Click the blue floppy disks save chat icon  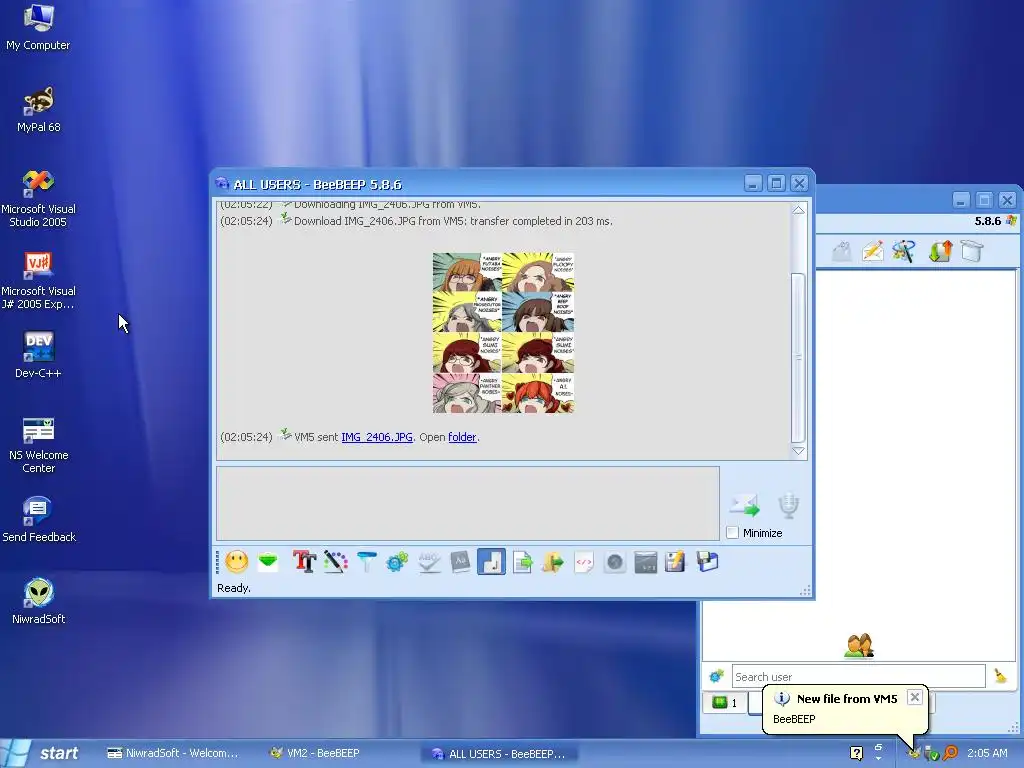click(x=707, y=562)
